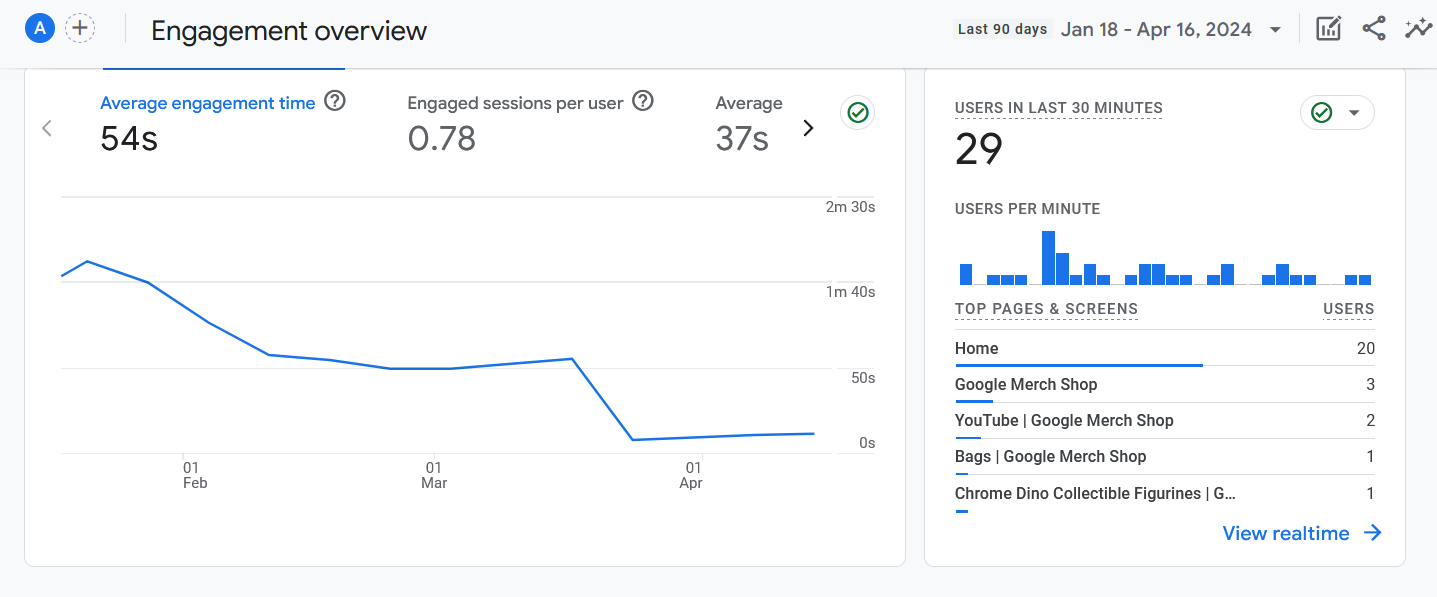Click the Users in last 30 minutes heading

click(x=1059, y=108)
